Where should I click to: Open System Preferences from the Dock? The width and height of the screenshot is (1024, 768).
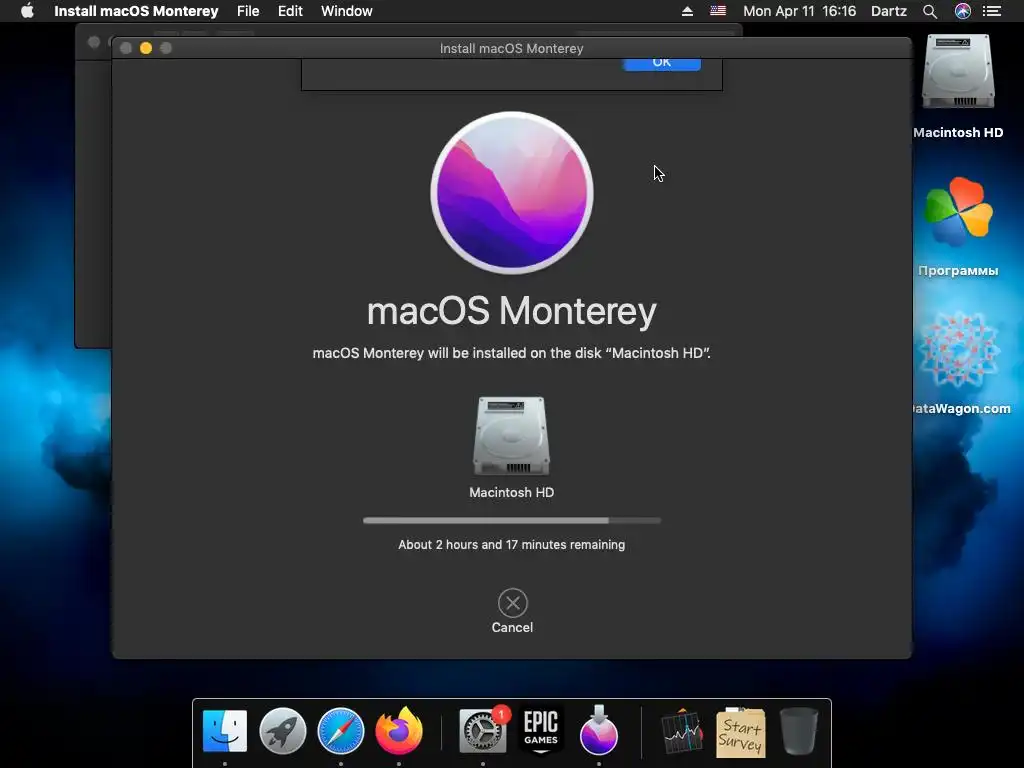pyautogui.click(x=483, y=731)
